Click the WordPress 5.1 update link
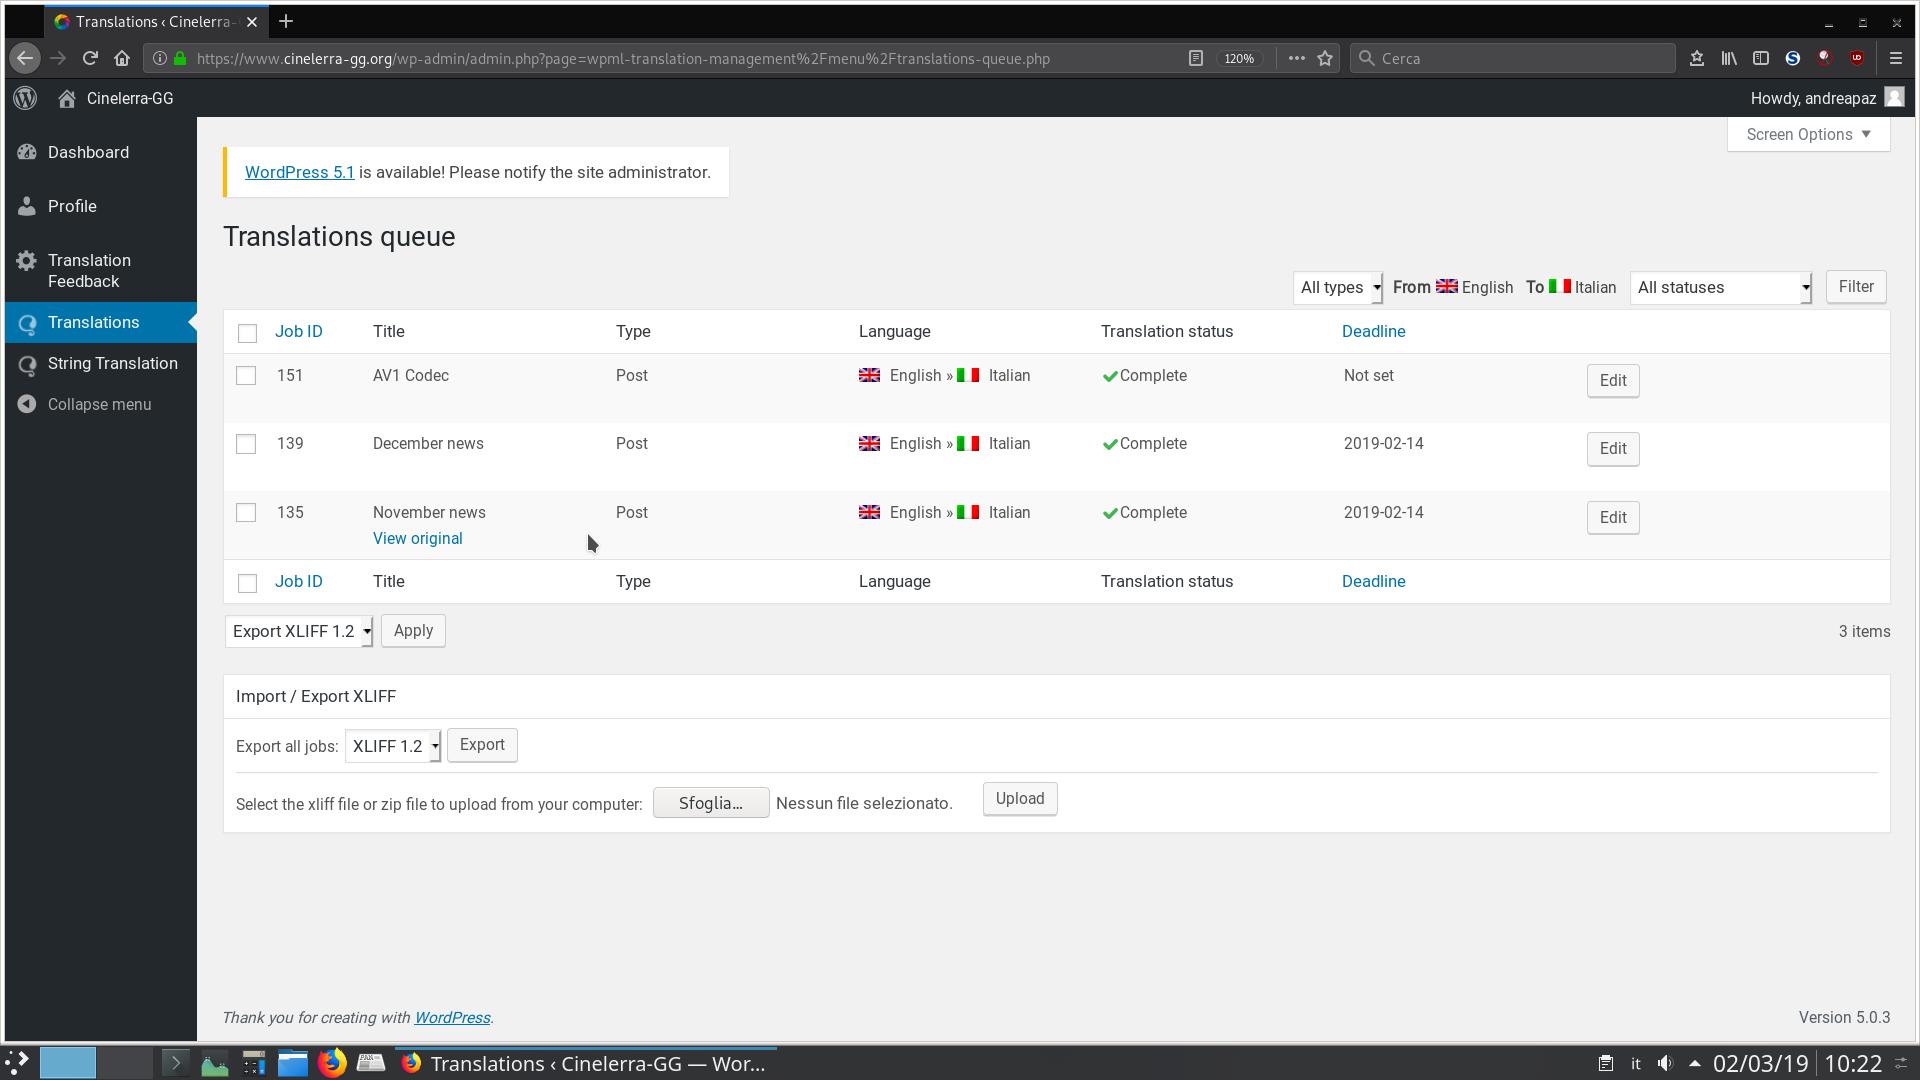This screenshot has width=1920, height=1080. 299,172
